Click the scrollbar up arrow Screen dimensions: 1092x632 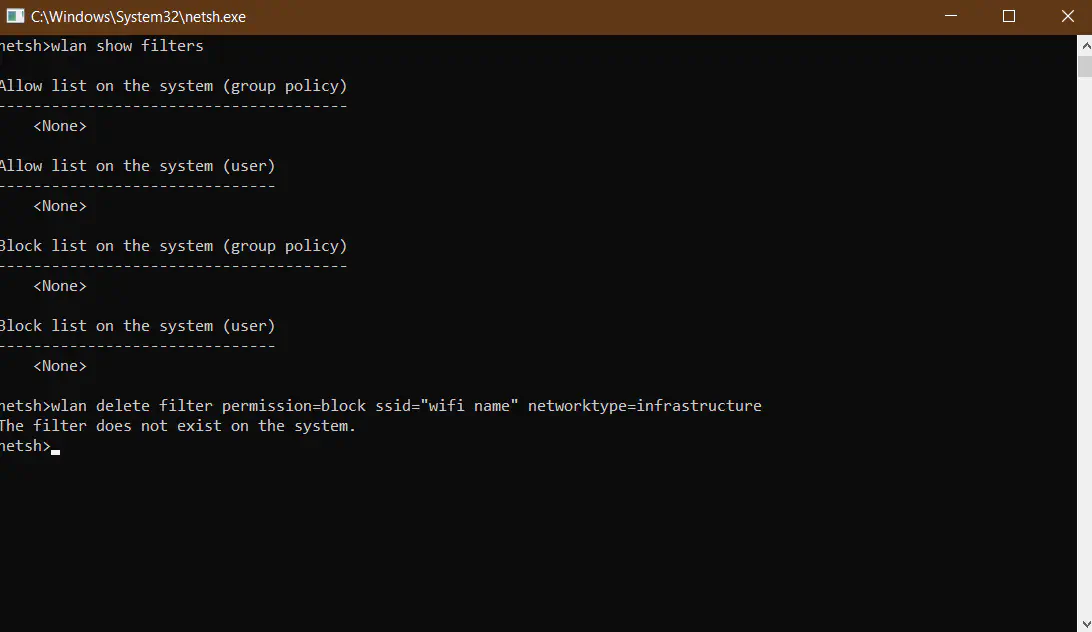(1084, 44)
